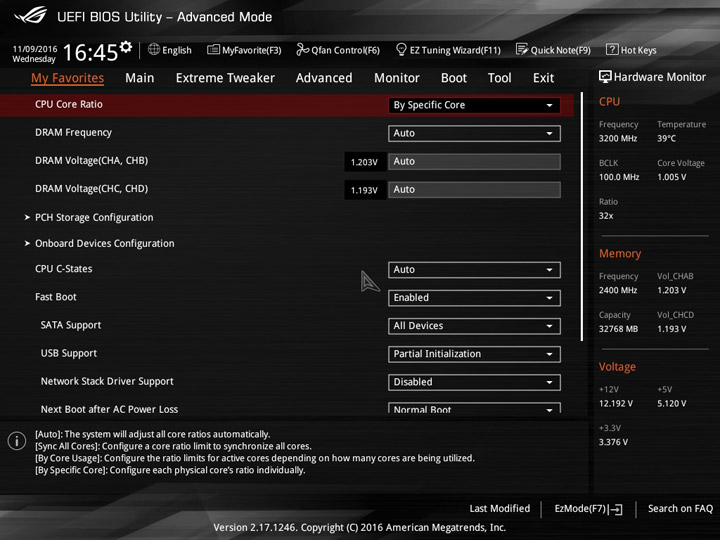This screenshot has width=720, height=540.
Task: Select English language option
Action: click(177, 50)
